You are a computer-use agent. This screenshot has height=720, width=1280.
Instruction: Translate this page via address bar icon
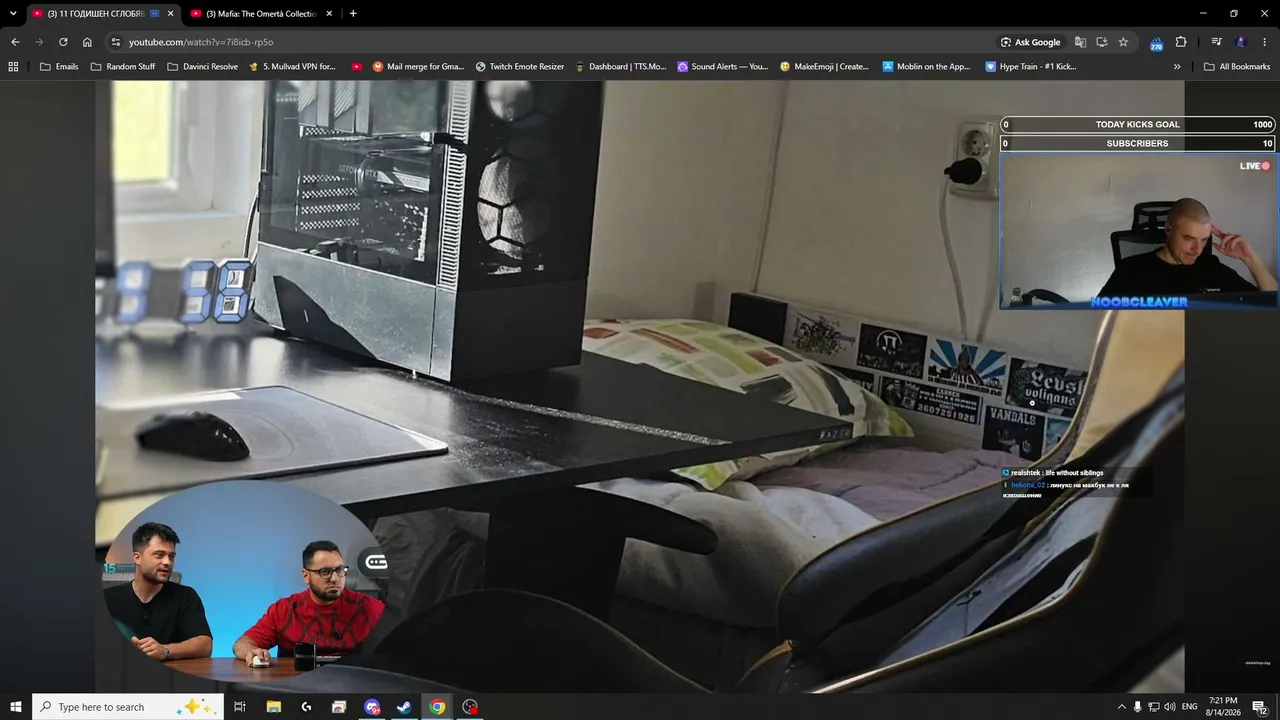pos(1080,42)
